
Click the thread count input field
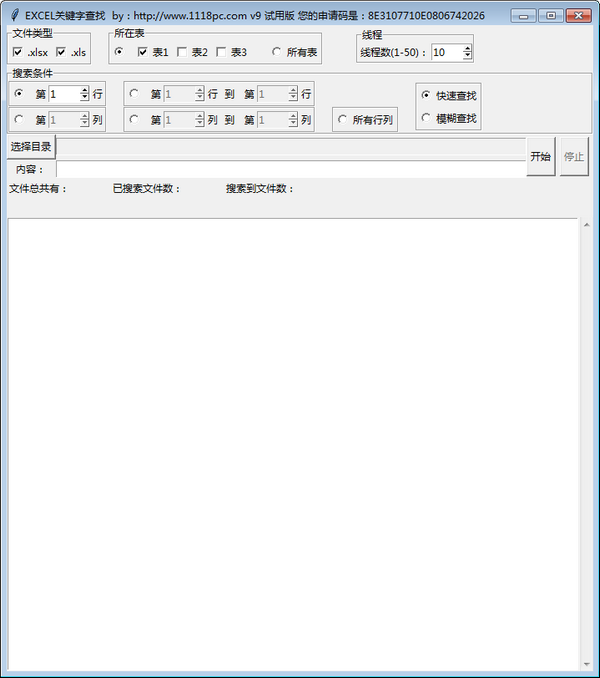[447, 52]
